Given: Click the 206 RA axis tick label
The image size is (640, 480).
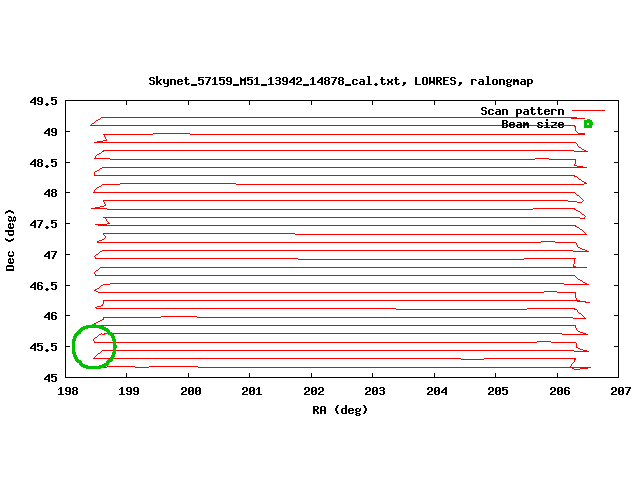Looking at the screenshot, I should pyautogui.click(x=560, y=391).
